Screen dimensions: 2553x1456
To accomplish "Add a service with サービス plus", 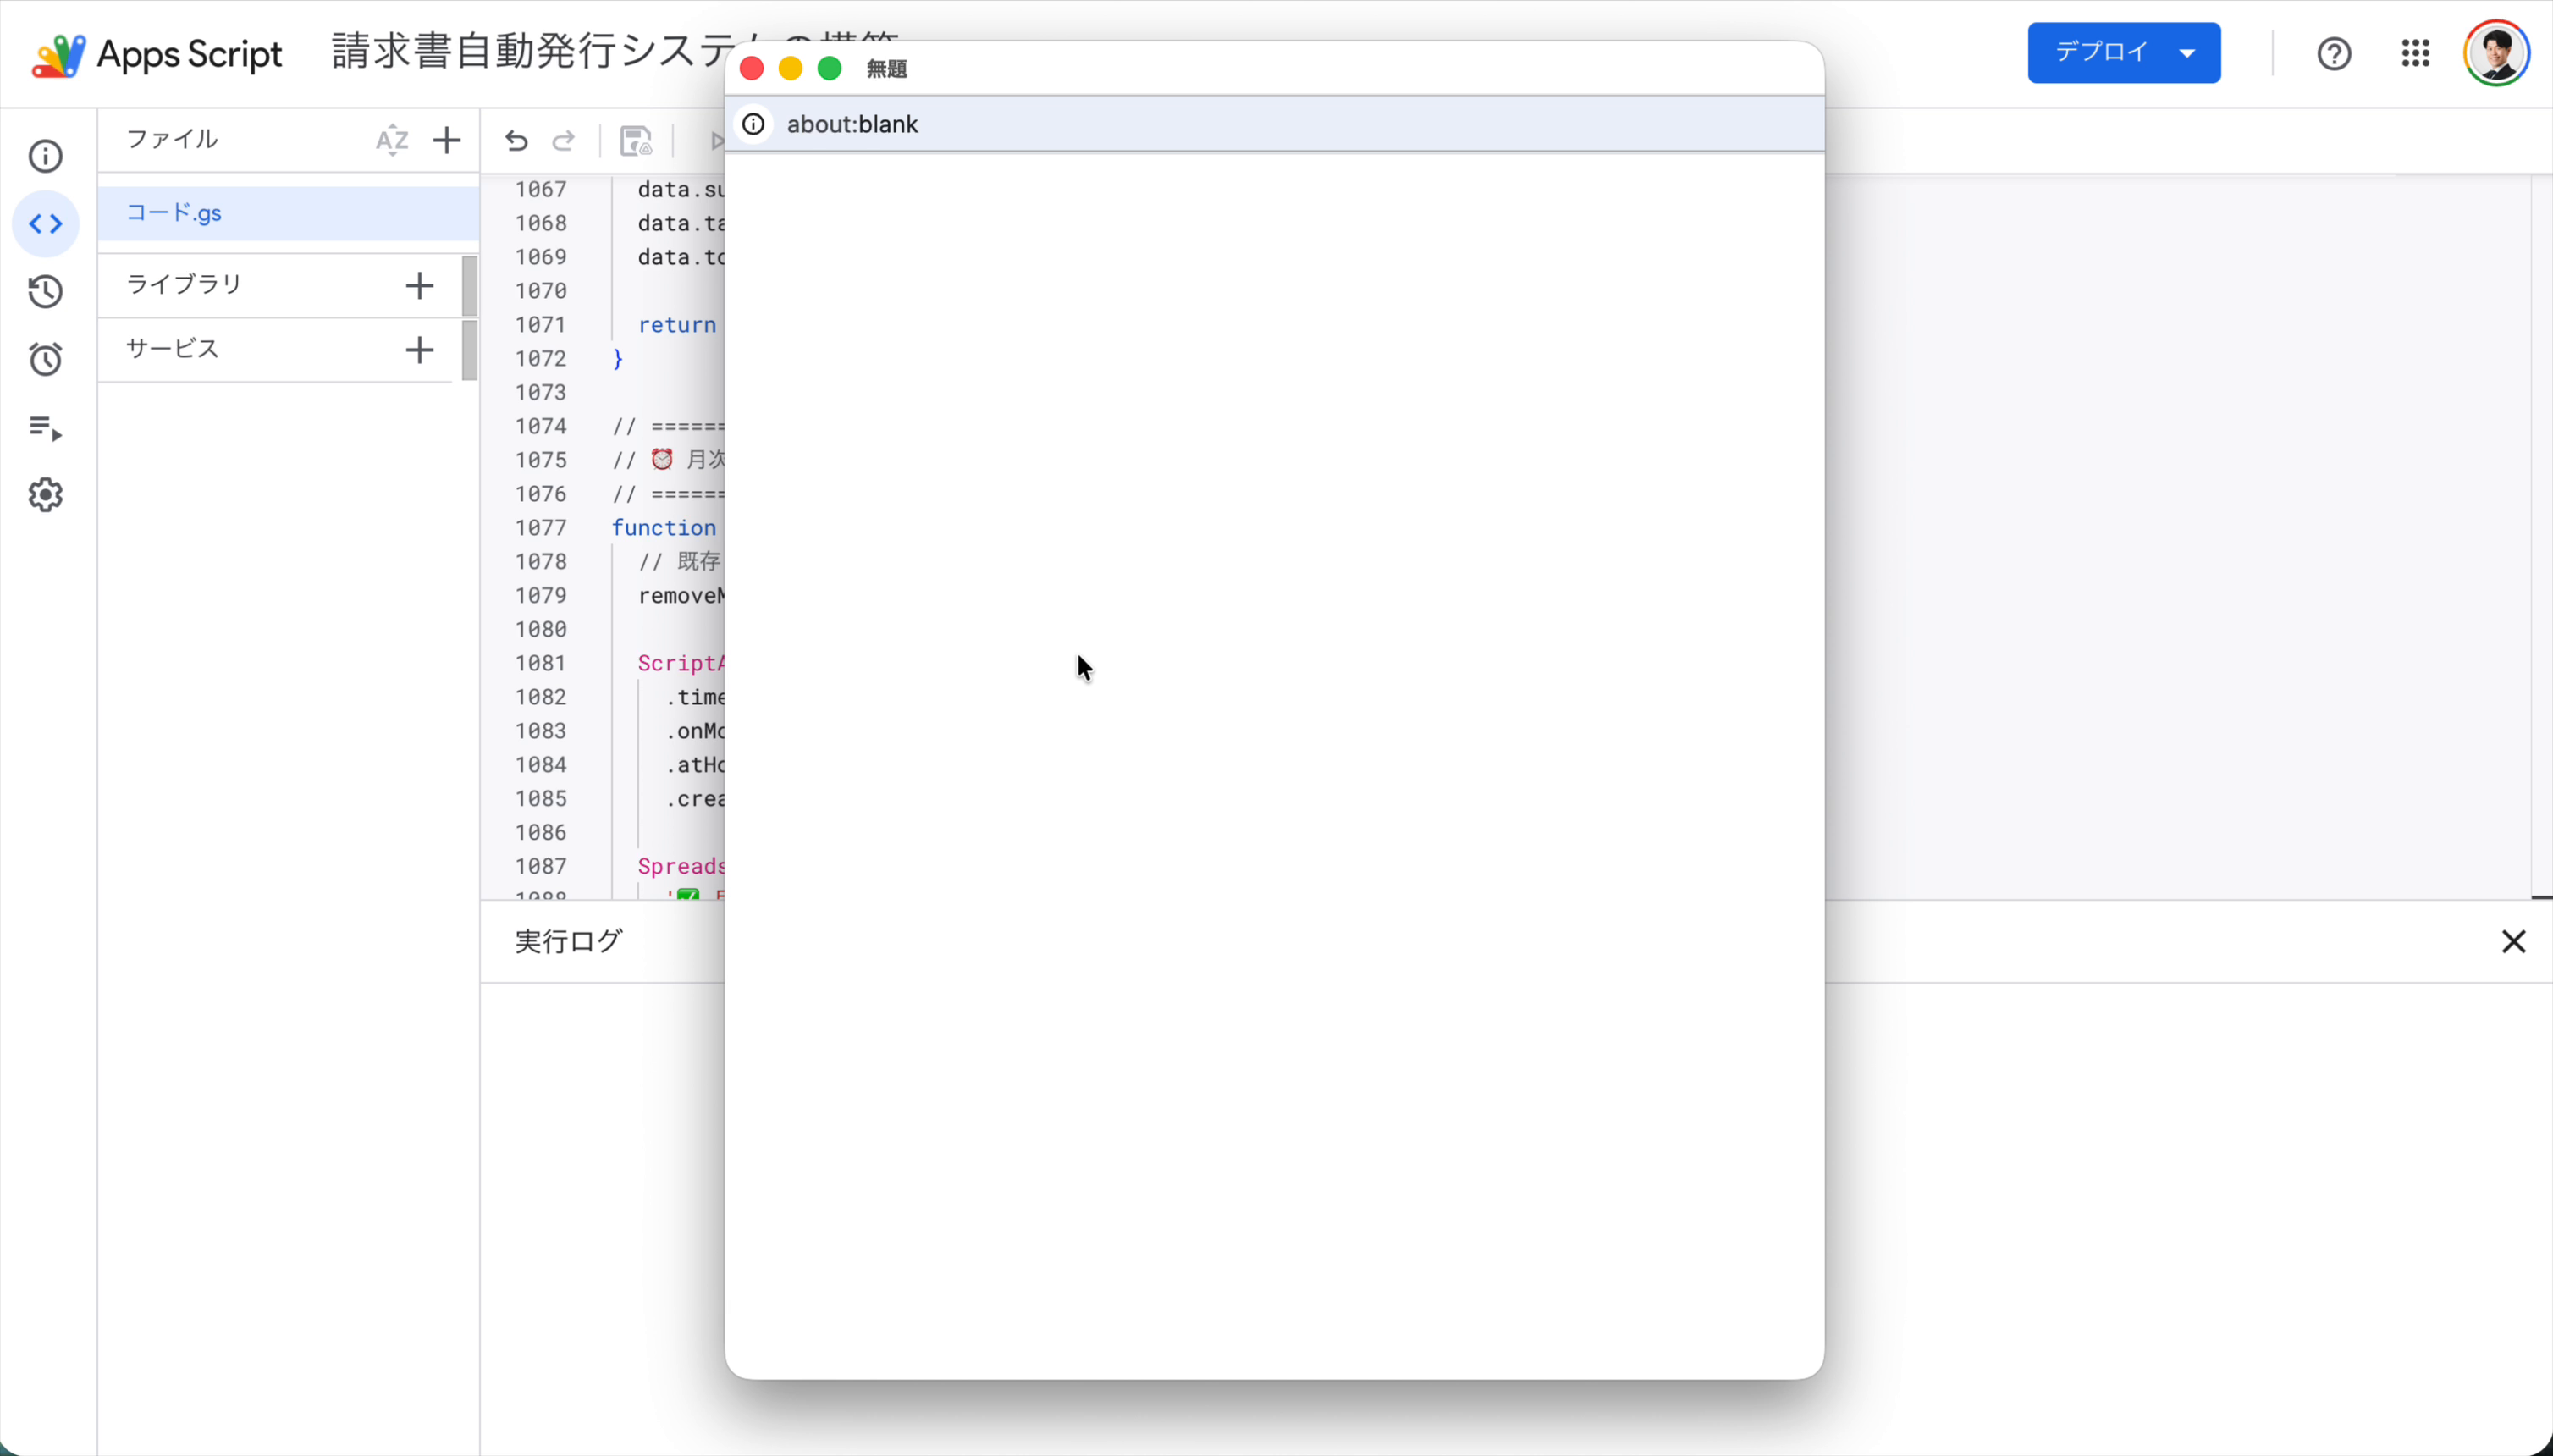I will [x=420, y=350].
